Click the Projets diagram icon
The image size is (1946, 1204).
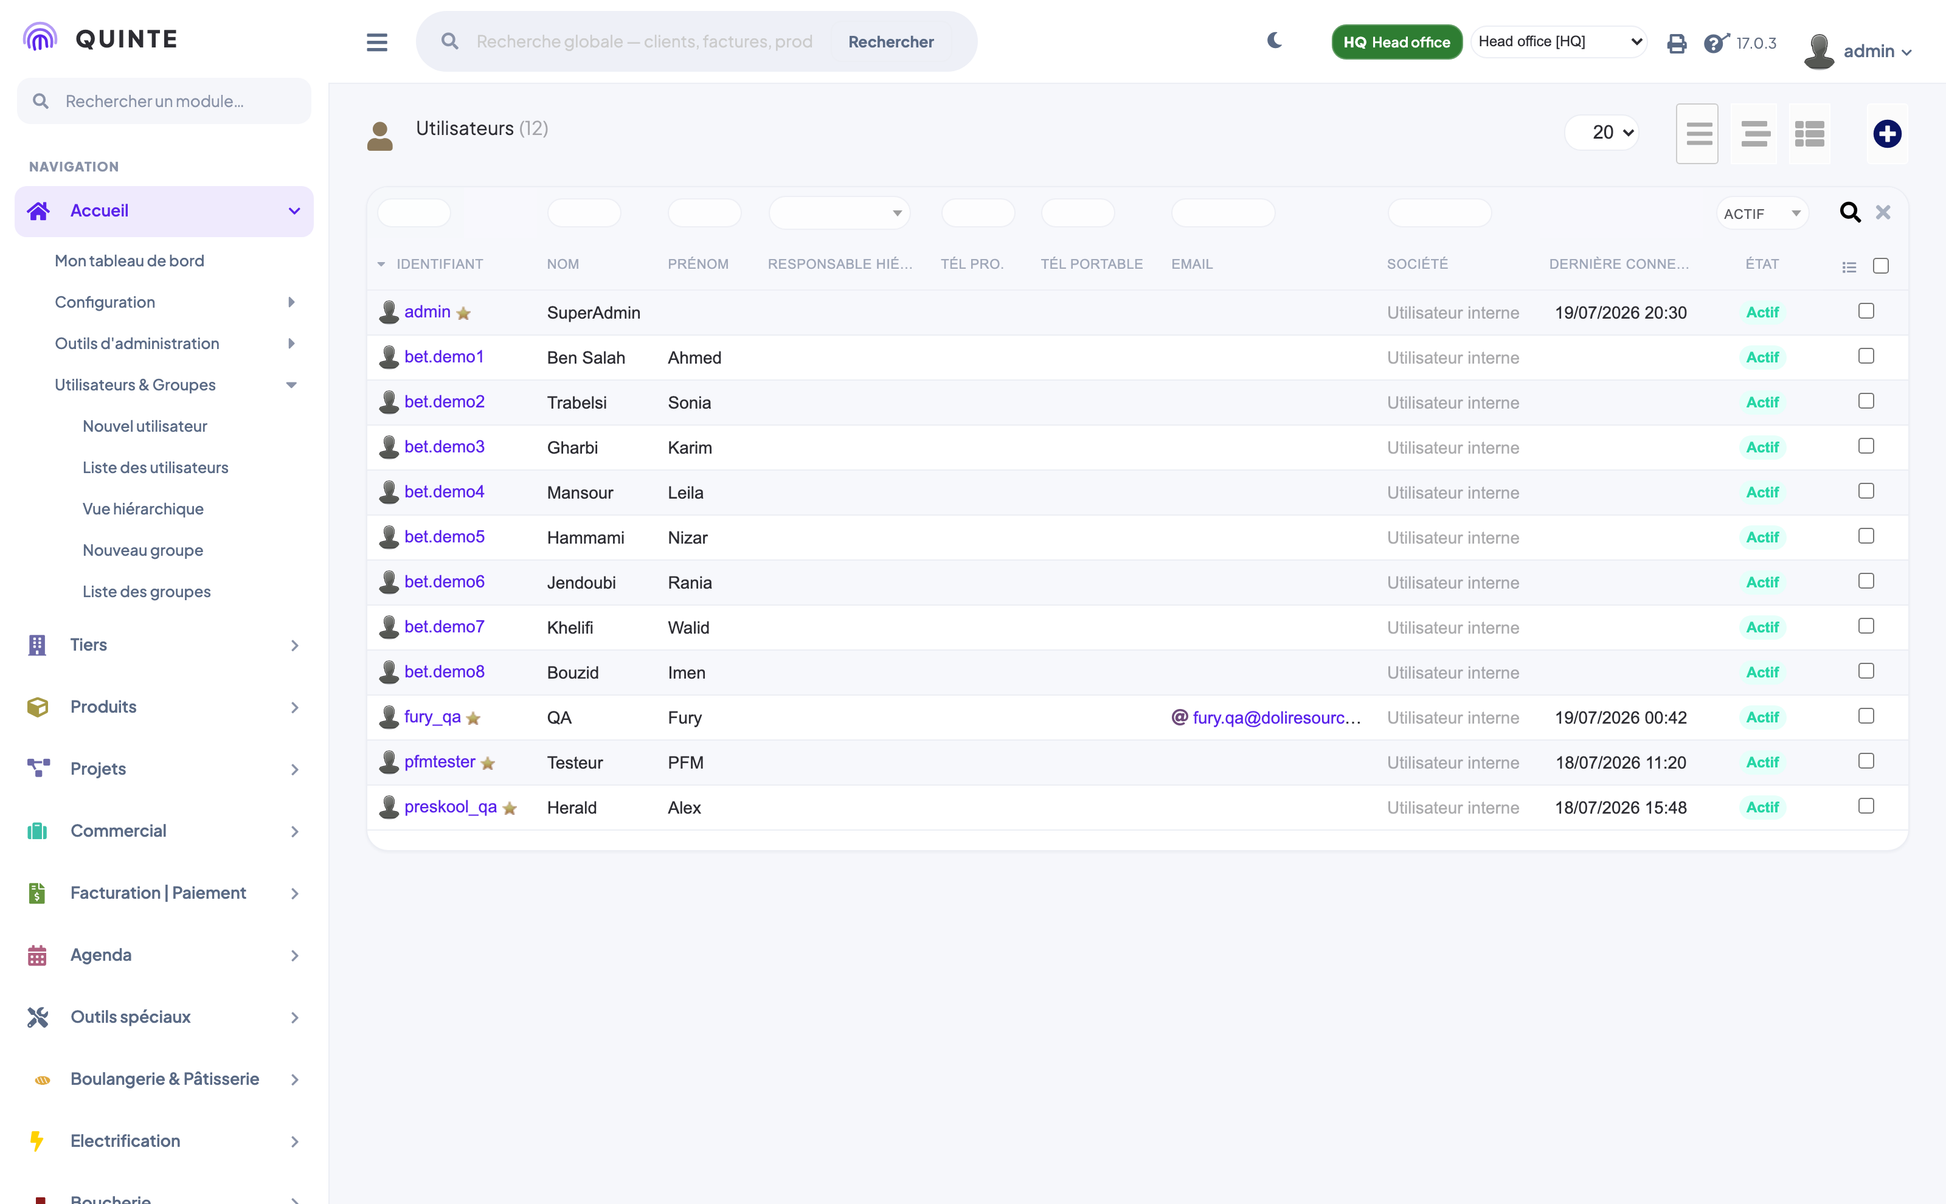tap(38, 768)
